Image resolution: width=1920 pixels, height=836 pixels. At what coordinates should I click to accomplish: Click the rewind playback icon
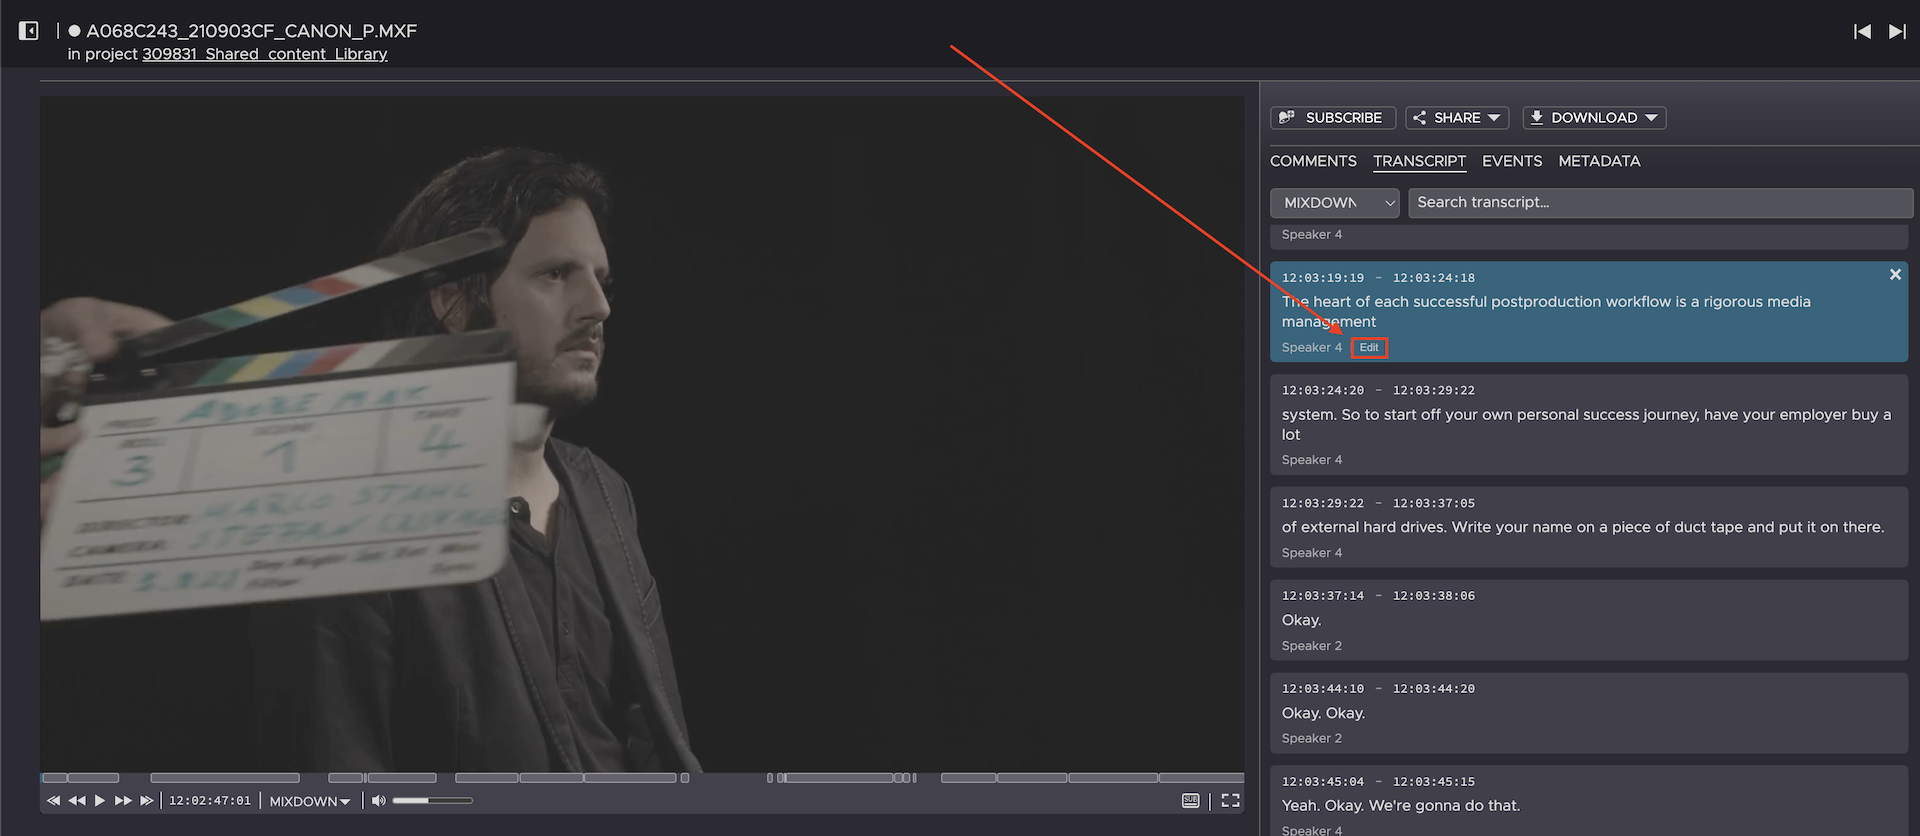point(77,801)
